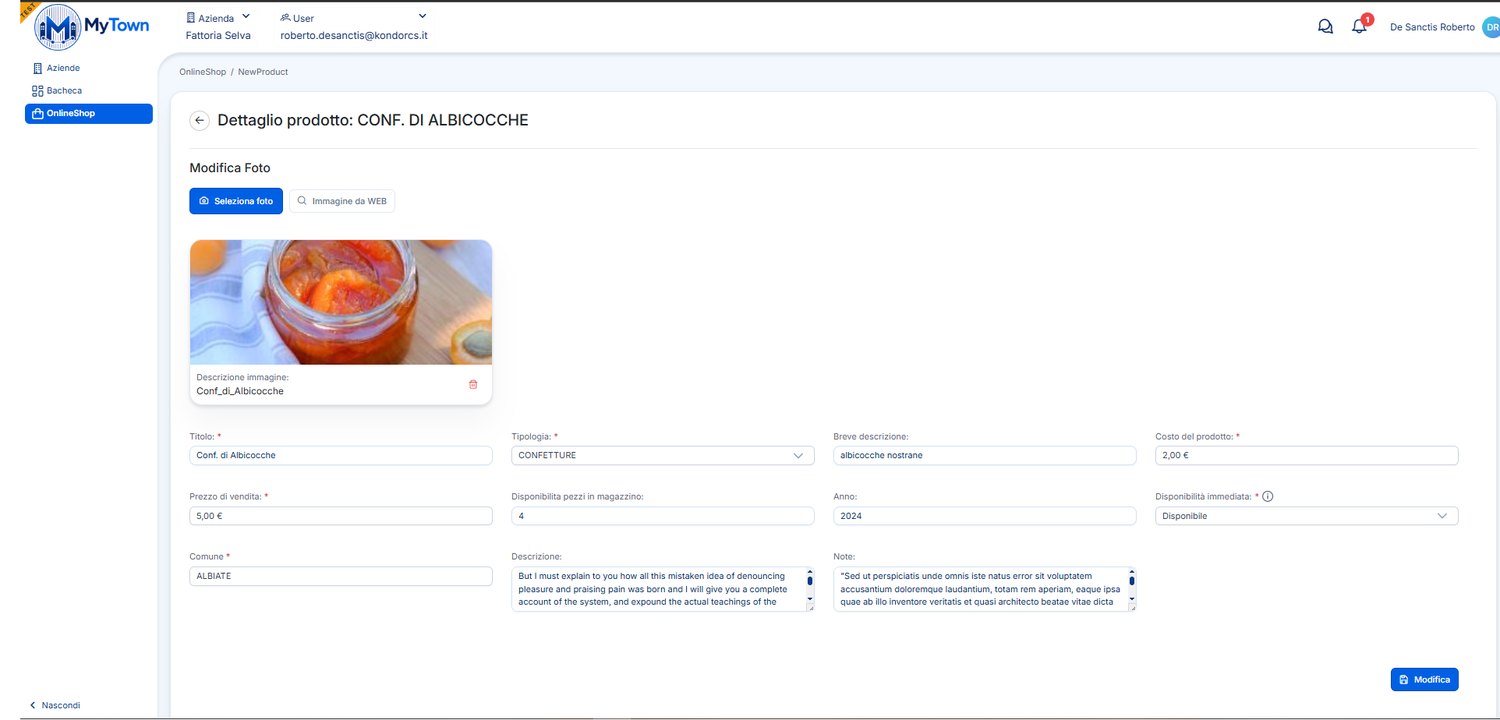The width and height of the screenshot is (1500, 720).
Task: Open the chat messages icon
Action: click(1325, 27)
